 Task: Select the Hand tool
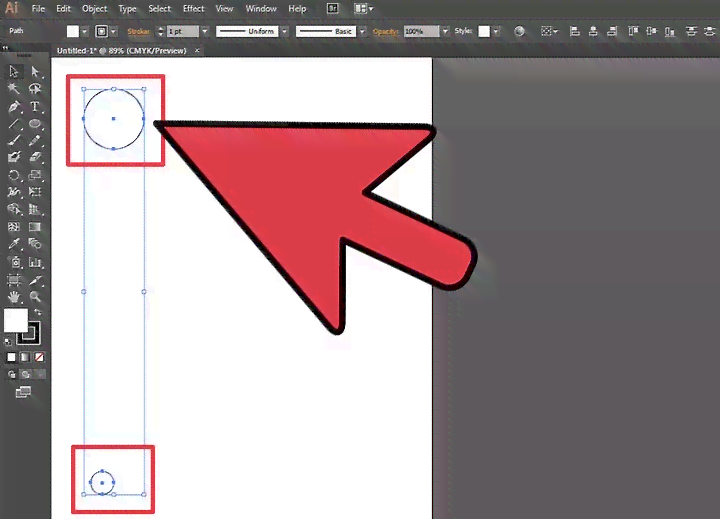(14, 297)
